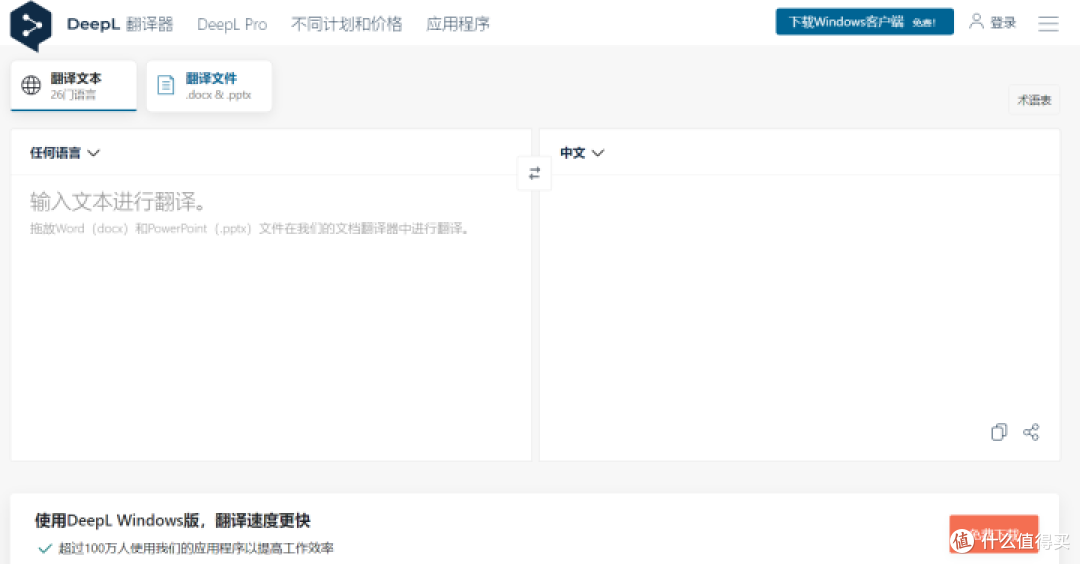Open the 术语表 glossary button
This screenshot has height=564, width=1080.
click(1034, 100)
